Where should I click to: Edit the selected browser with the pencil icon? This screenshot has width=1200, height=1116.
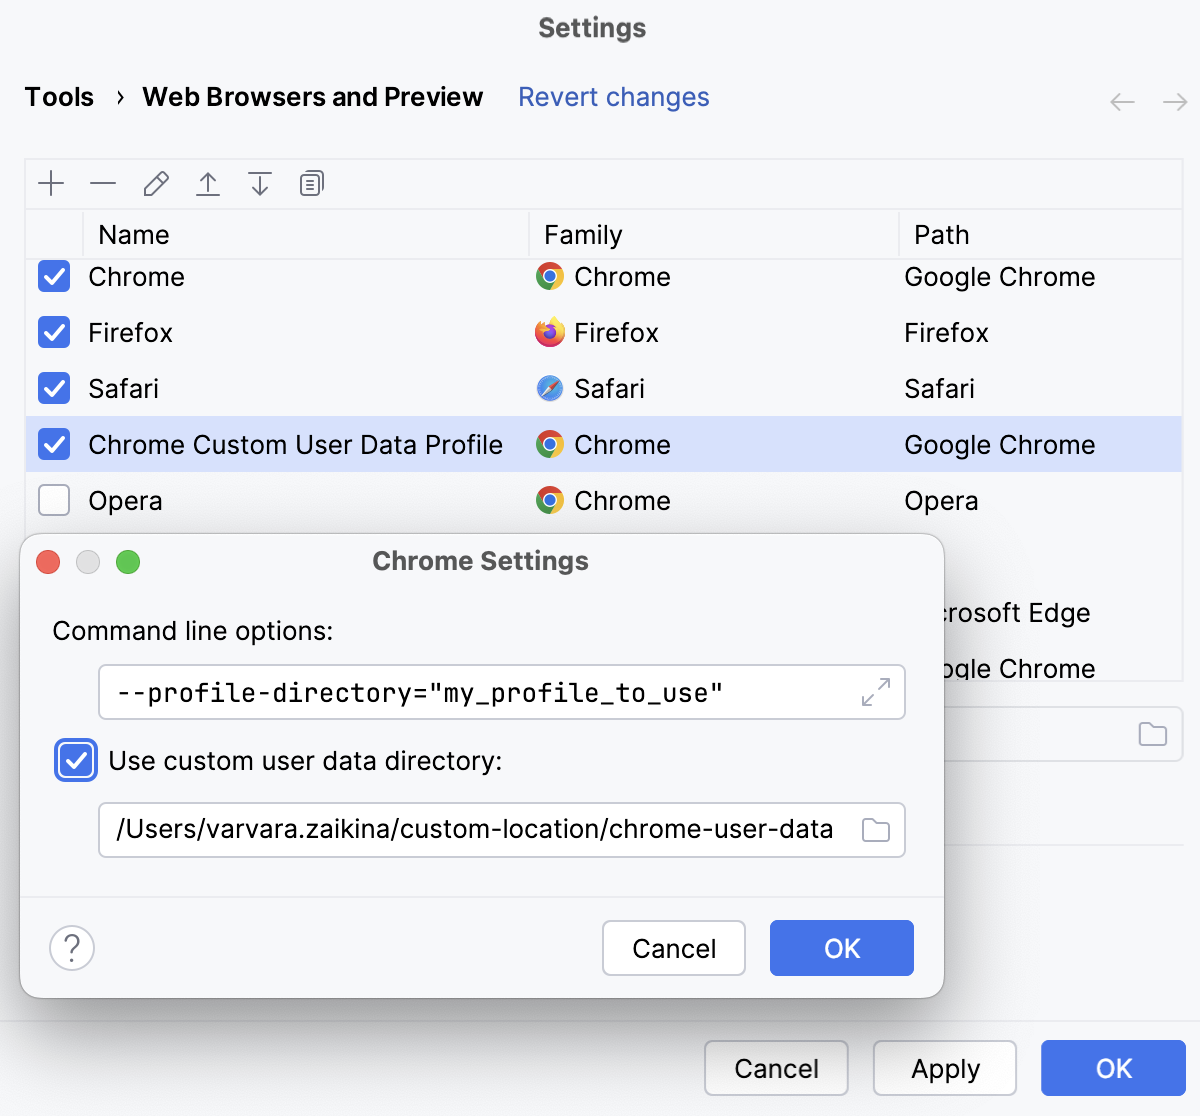click(155, 184)
